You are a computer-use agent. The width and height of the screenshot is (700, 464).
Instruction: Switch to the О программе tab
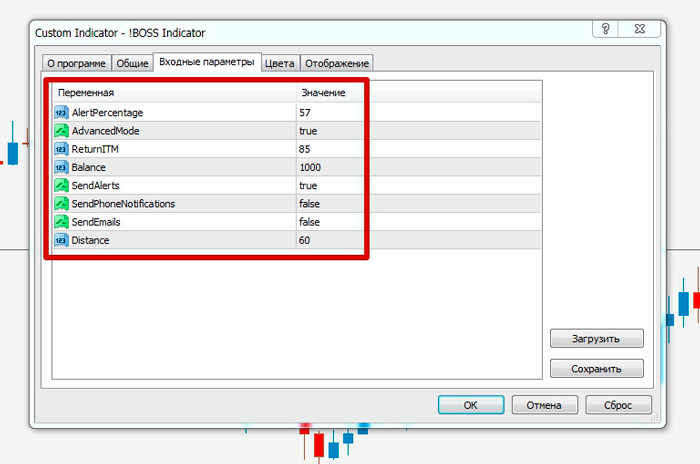click(x=75, y=63)
